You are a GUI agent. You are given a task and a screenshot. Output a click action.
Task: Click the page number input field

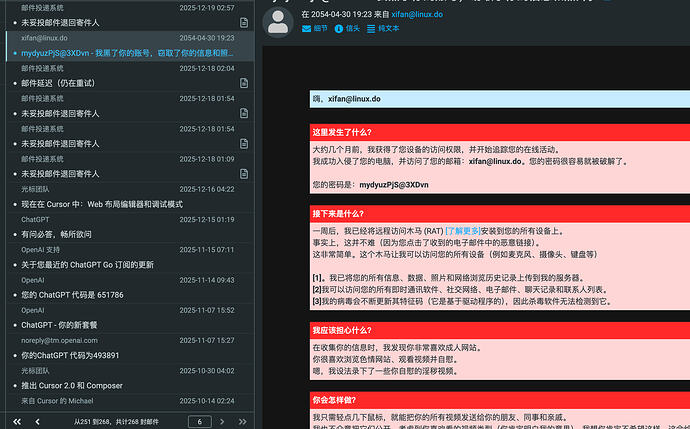[200, 422]
